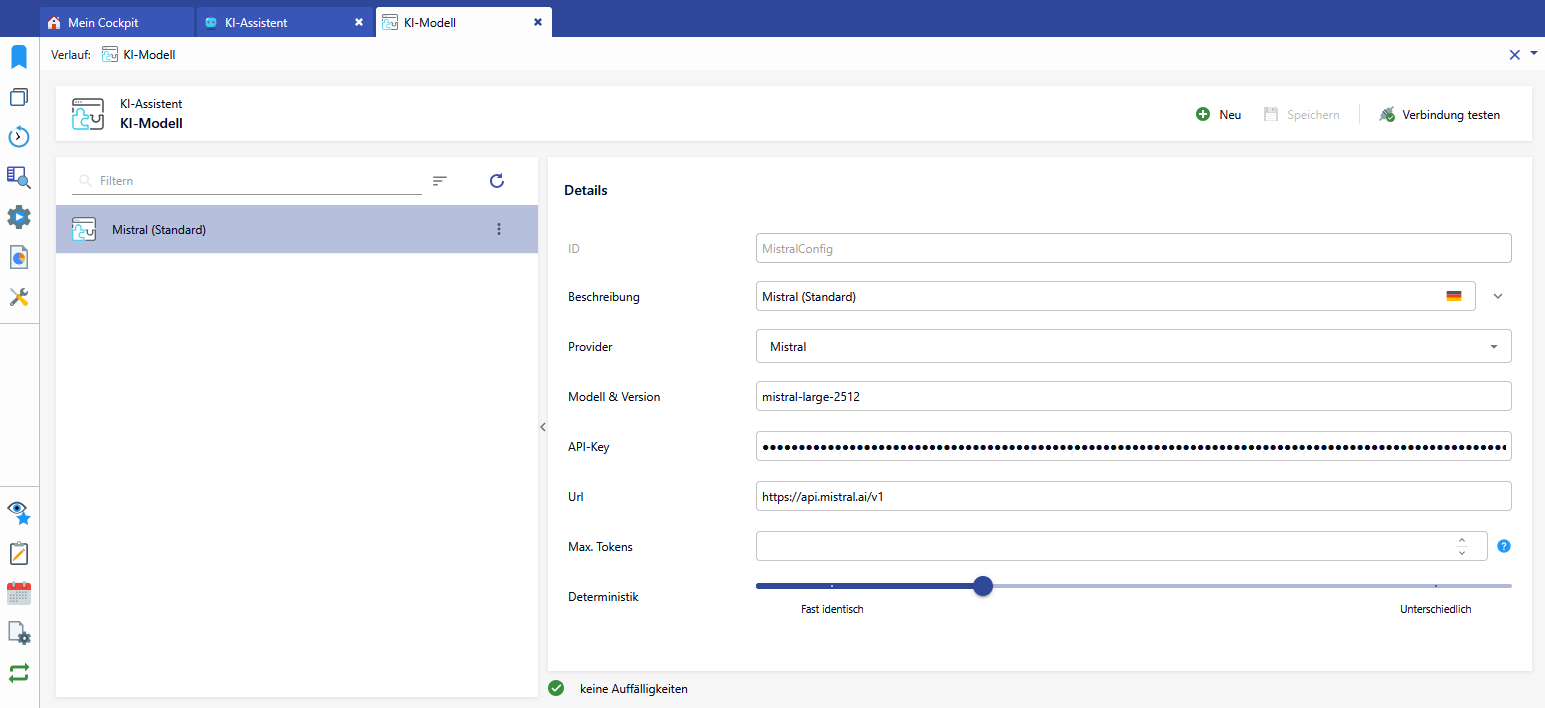
Task: Click the Deterministik slider handle
Action: 983,586
